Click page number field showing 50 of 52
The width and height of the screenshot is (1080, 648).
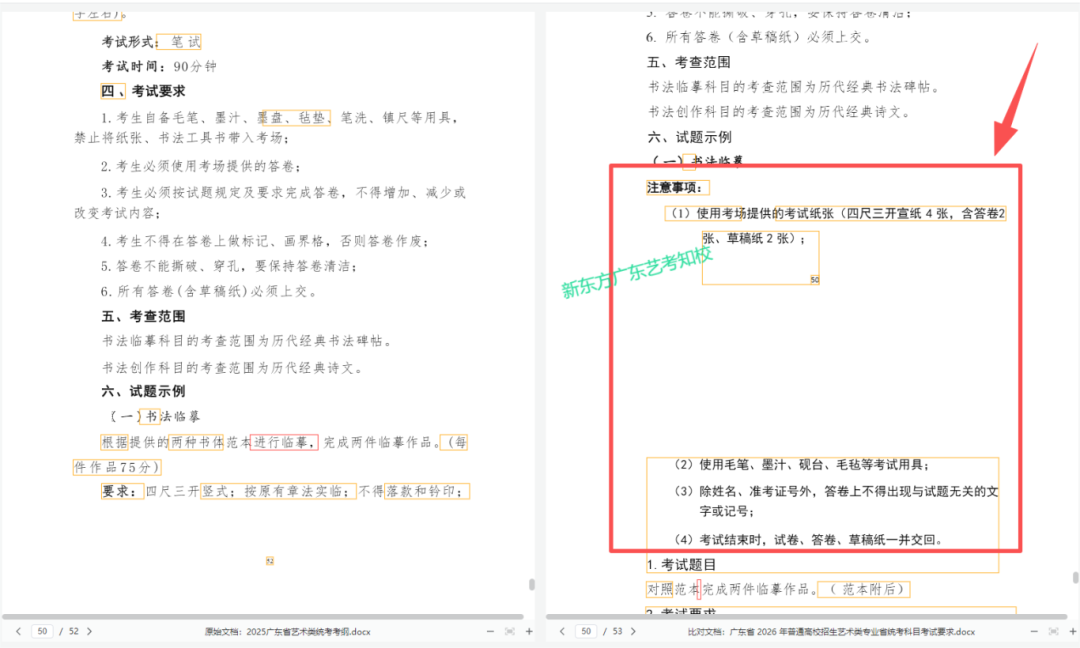coord(42,631)
